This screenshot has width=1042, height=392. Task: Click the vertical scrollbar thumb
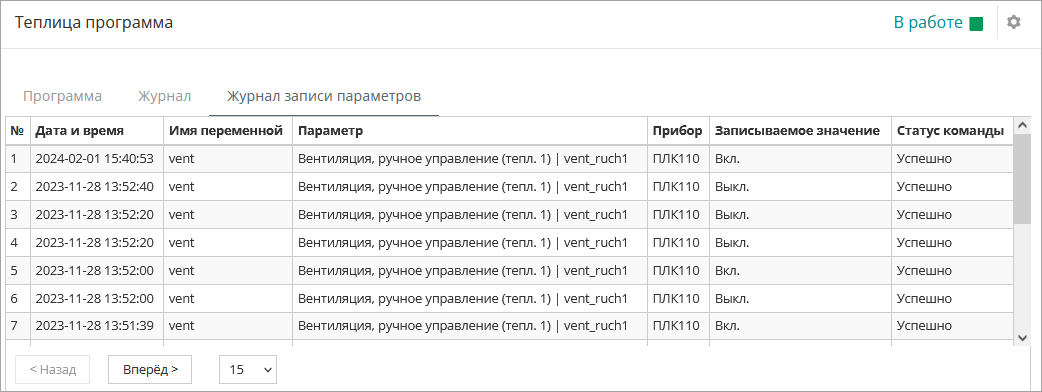[1023, 179]
